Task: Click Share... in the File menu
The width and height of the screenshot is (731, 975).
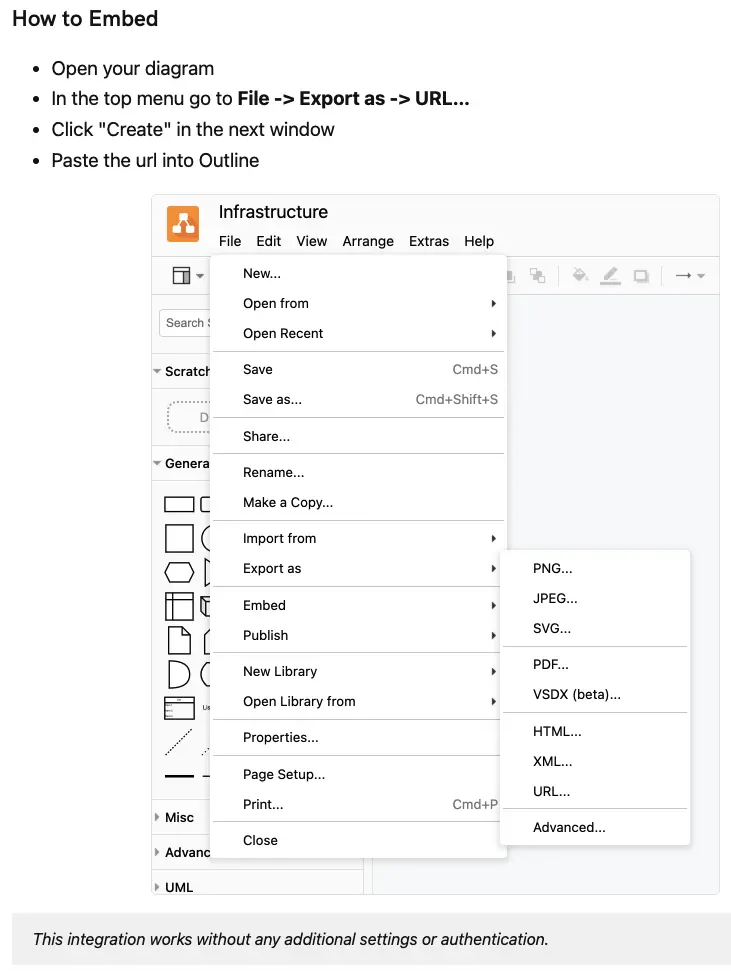Action: click(266, 436)
